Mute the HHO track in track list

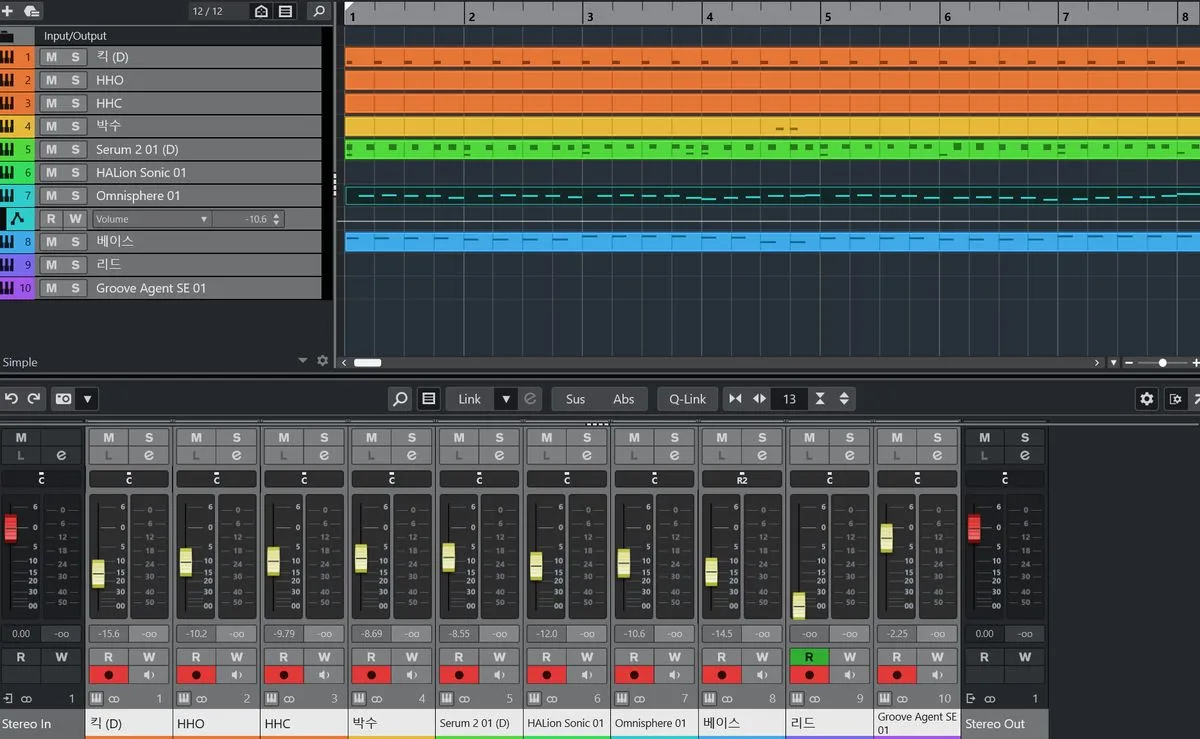(51, 80)
